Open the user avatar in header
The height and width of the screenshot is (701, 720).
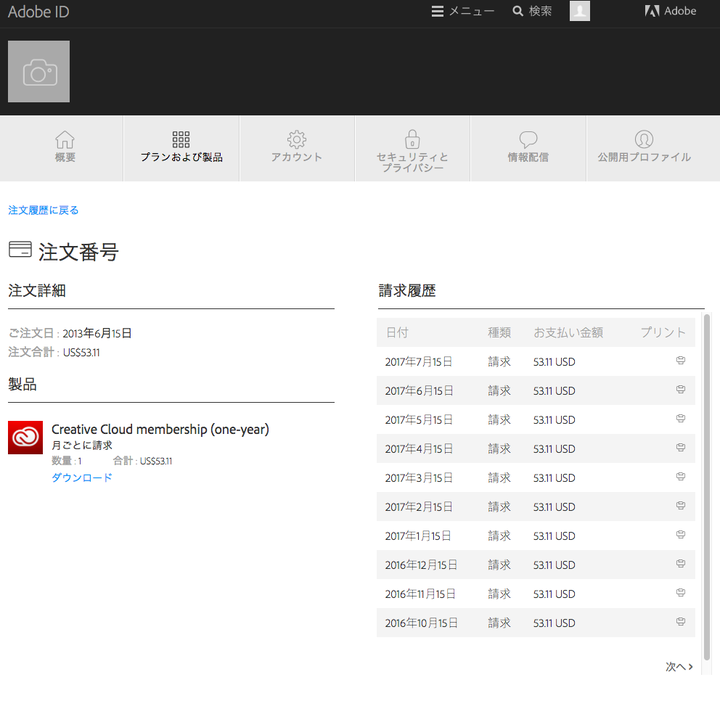579,11
